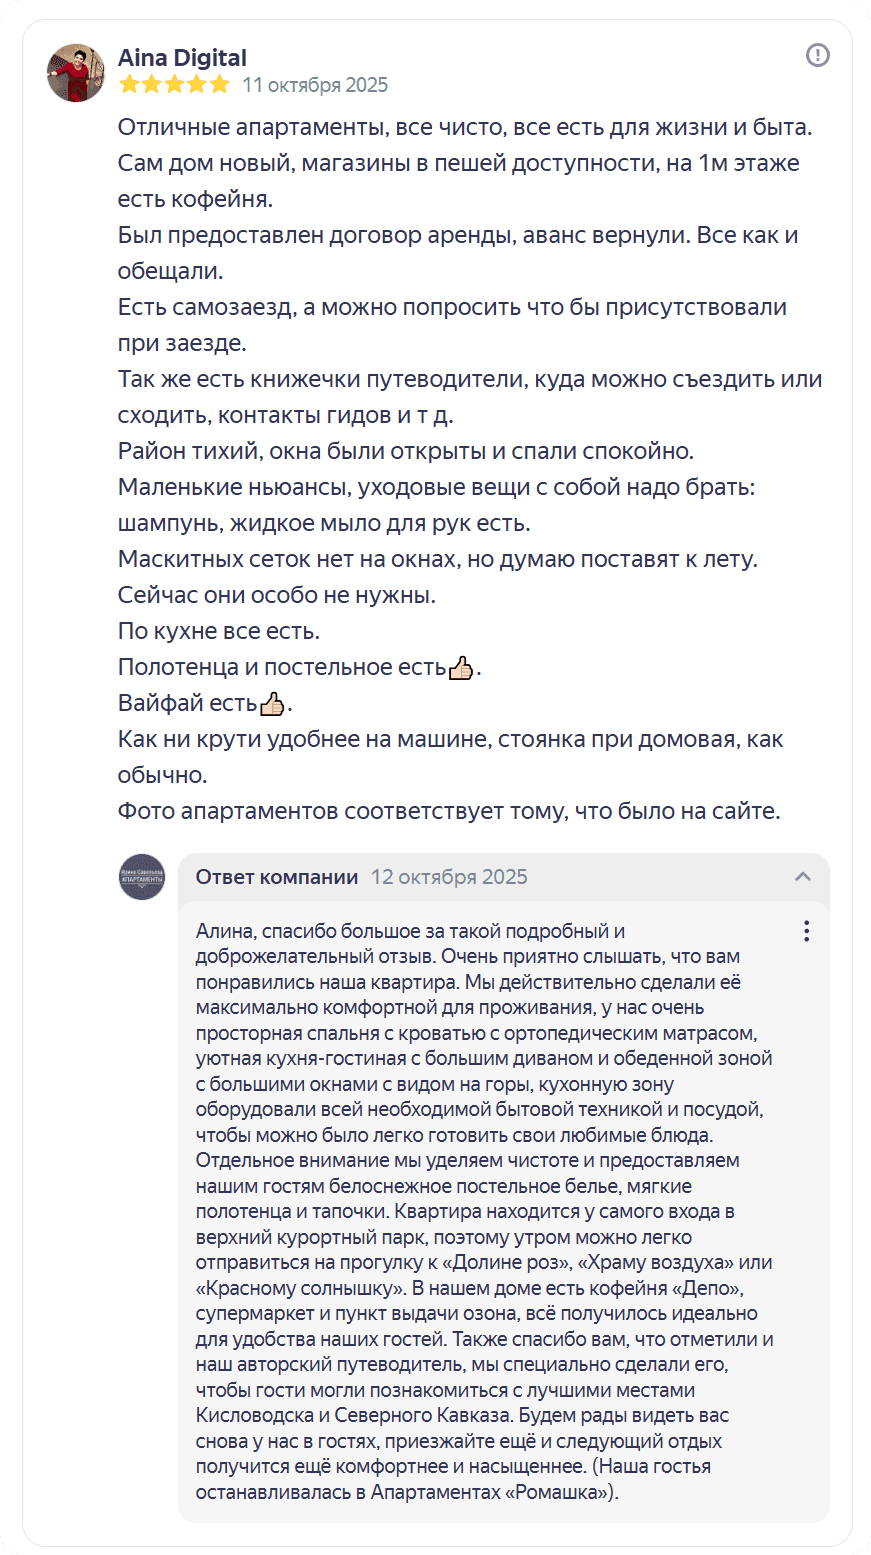
Task: Click the report review exclamation icon
Action: click(817, 56)
